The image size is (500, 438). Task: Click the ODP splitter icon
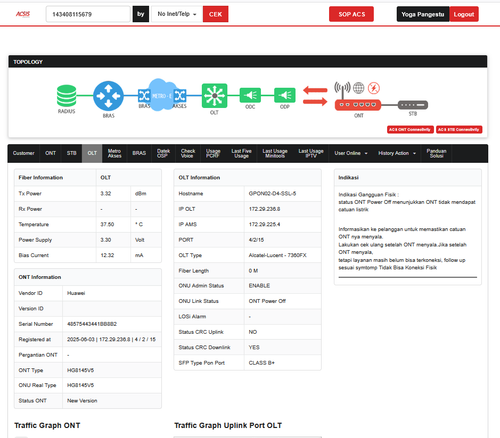pyautogui.click(x=285, y=95)
